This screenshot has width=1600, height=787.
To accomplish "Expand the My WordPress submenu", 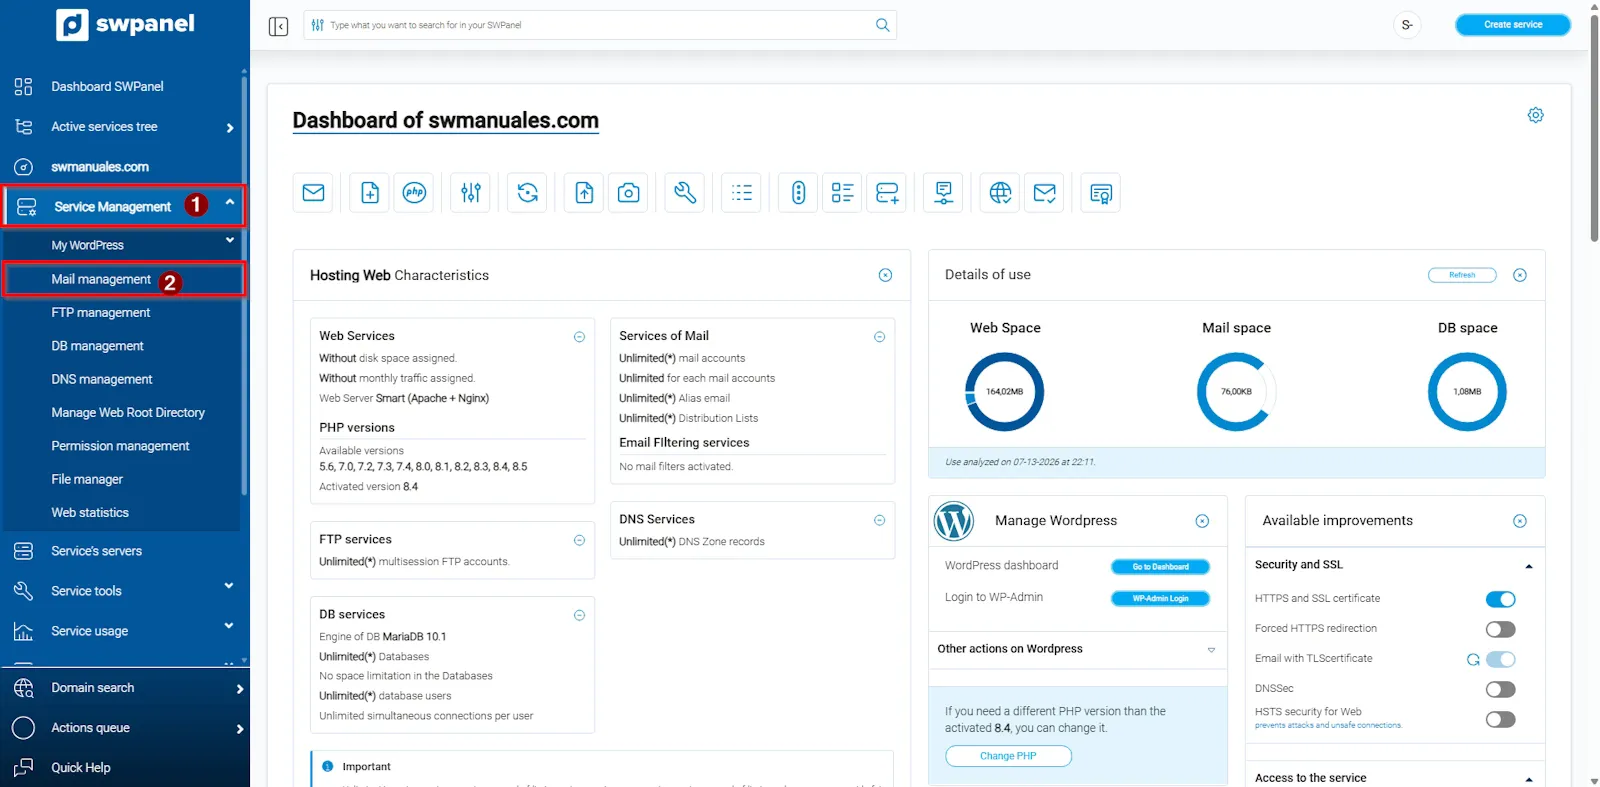I will (x=123, y=245).
